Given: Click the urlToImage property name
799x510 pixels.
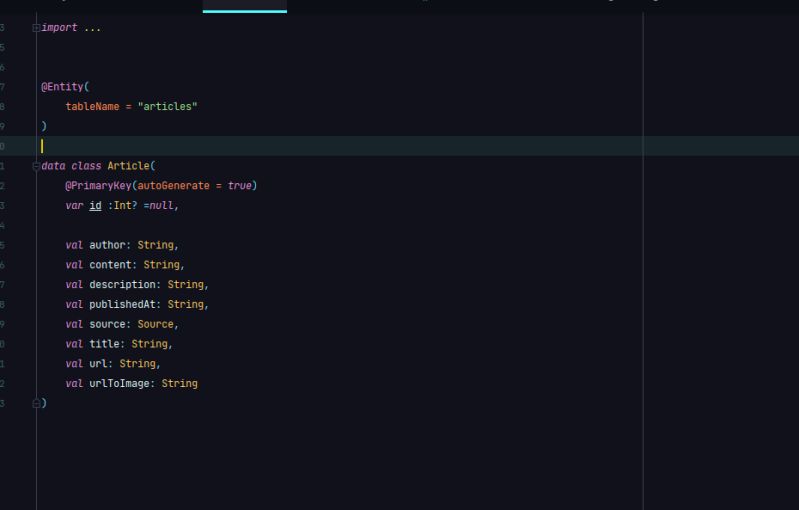Looking at the screenshot, I should tap(119, 384).
